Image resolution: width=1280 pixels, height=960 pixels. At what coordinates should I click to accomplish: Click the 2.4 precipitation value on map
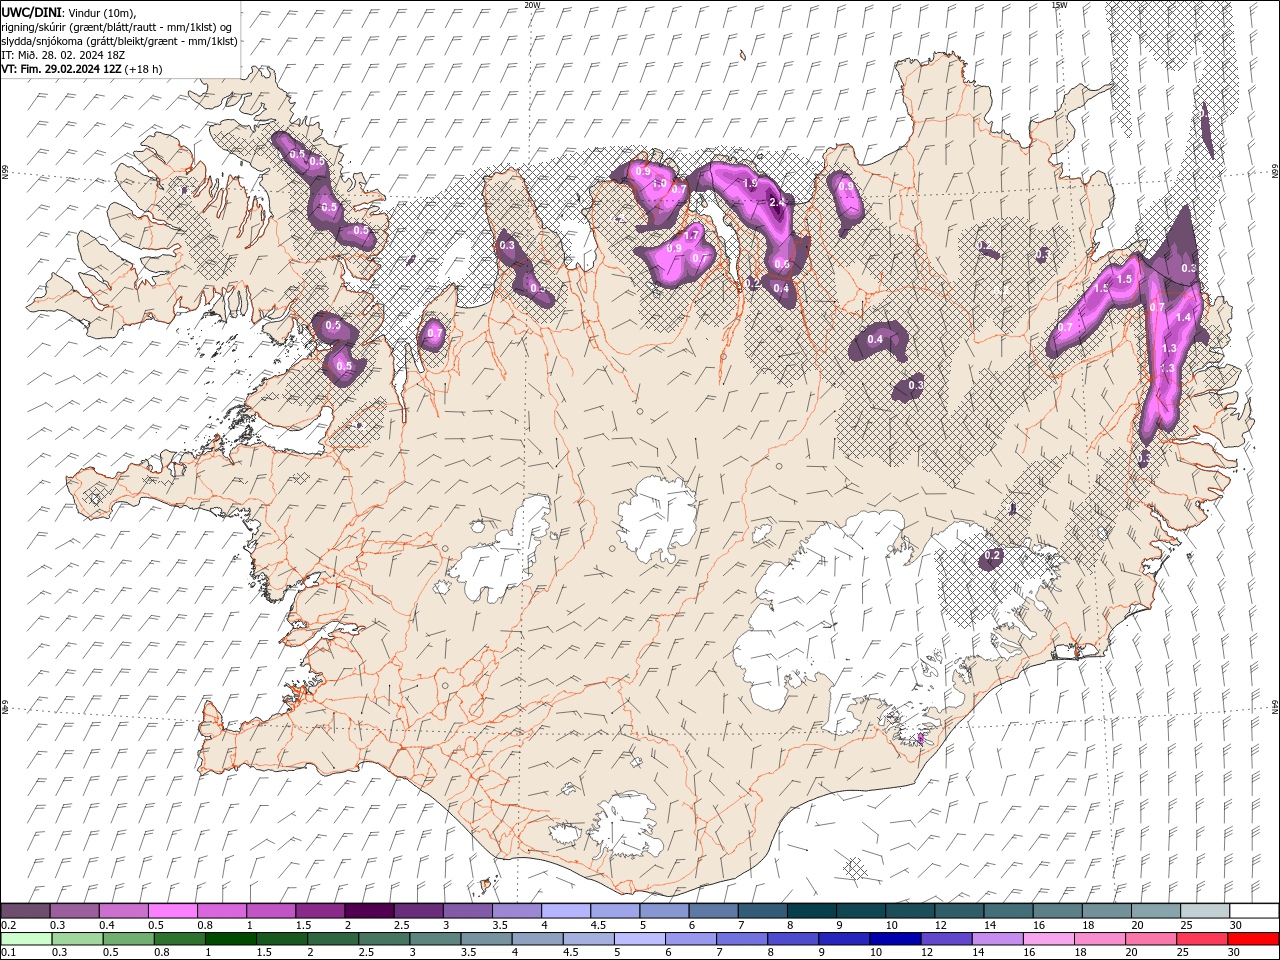777,203
